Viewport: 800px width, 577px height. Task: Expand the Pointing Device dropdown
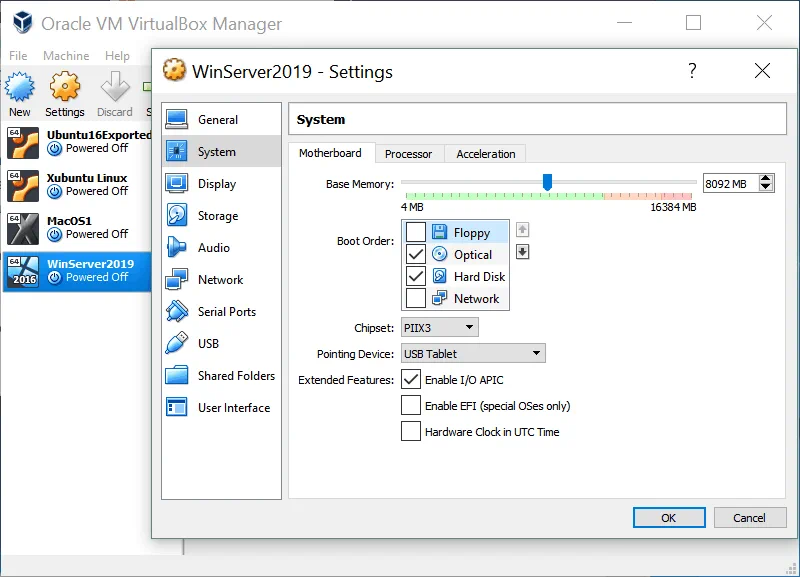pos(472,353)
